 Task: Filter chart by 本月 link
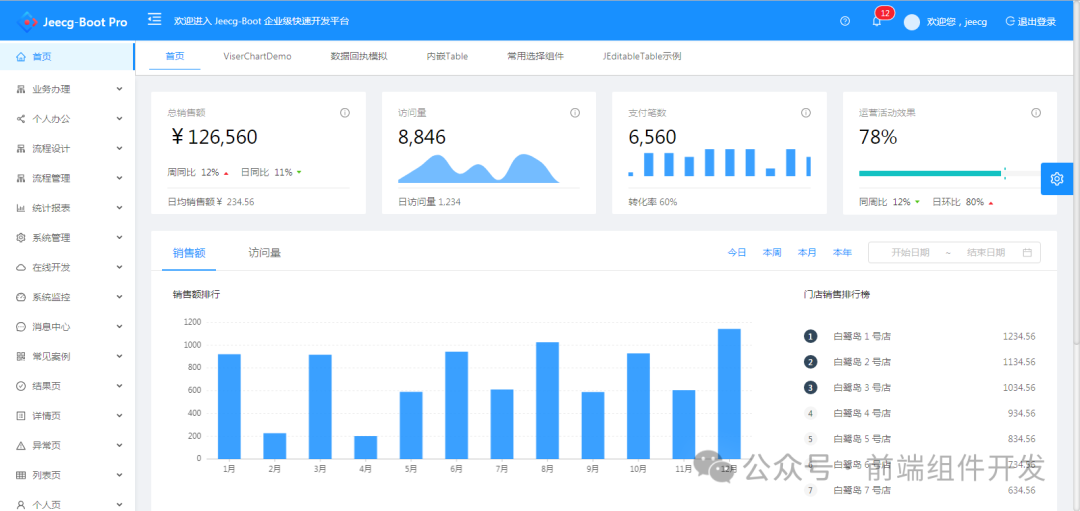806,253
